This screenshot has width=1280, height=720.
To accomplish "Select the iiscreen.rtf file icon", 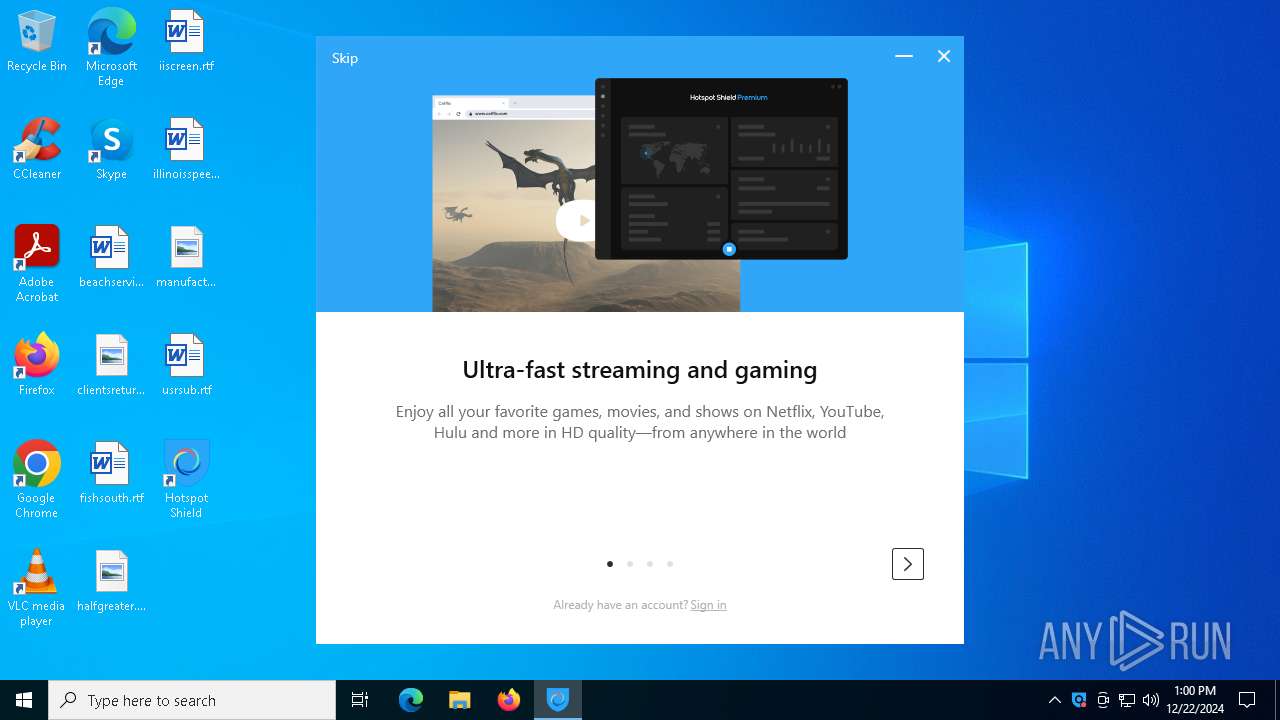I will pyautogui.click(x=186, y=42).
